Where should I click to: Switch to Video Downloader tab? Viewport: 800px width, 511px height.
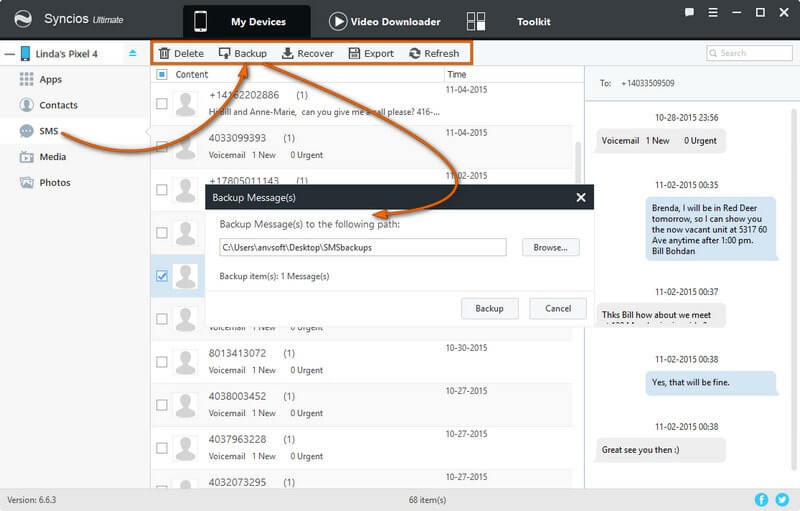pos(385,21)
